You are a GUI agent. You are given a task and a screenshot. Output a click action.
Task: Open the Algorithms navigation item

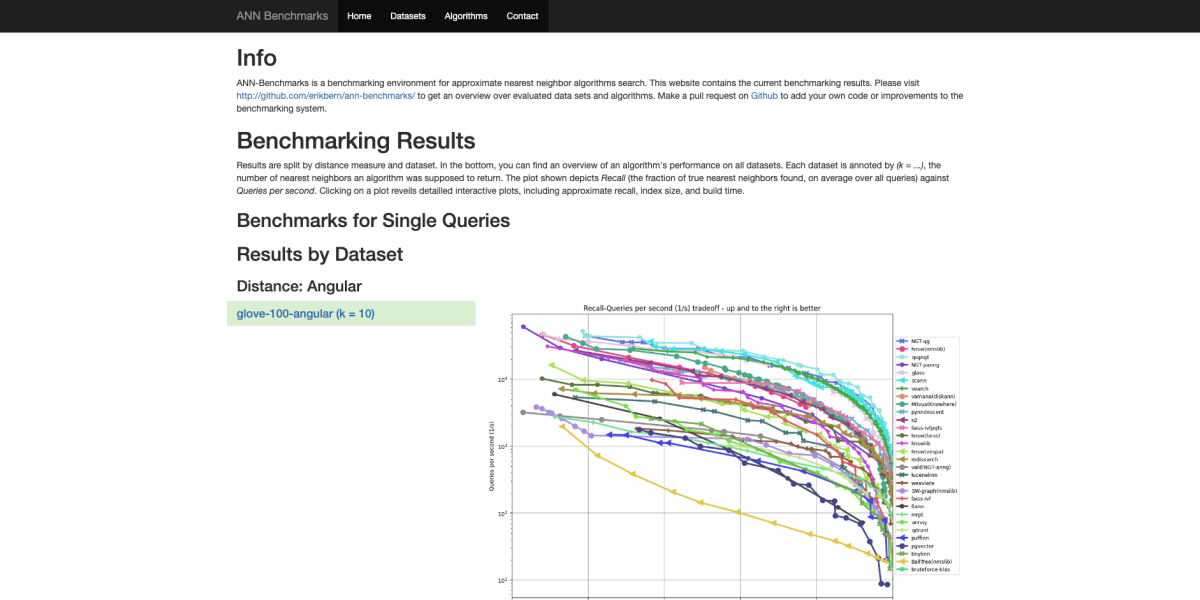(466, 16)
